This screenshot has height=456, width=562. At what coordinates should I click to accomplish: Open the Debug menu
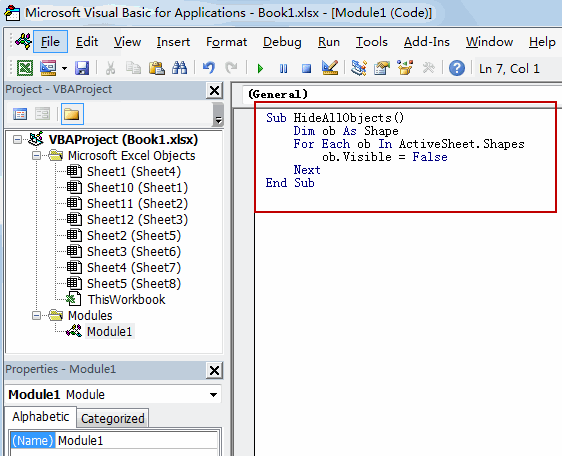pos(282,42)
